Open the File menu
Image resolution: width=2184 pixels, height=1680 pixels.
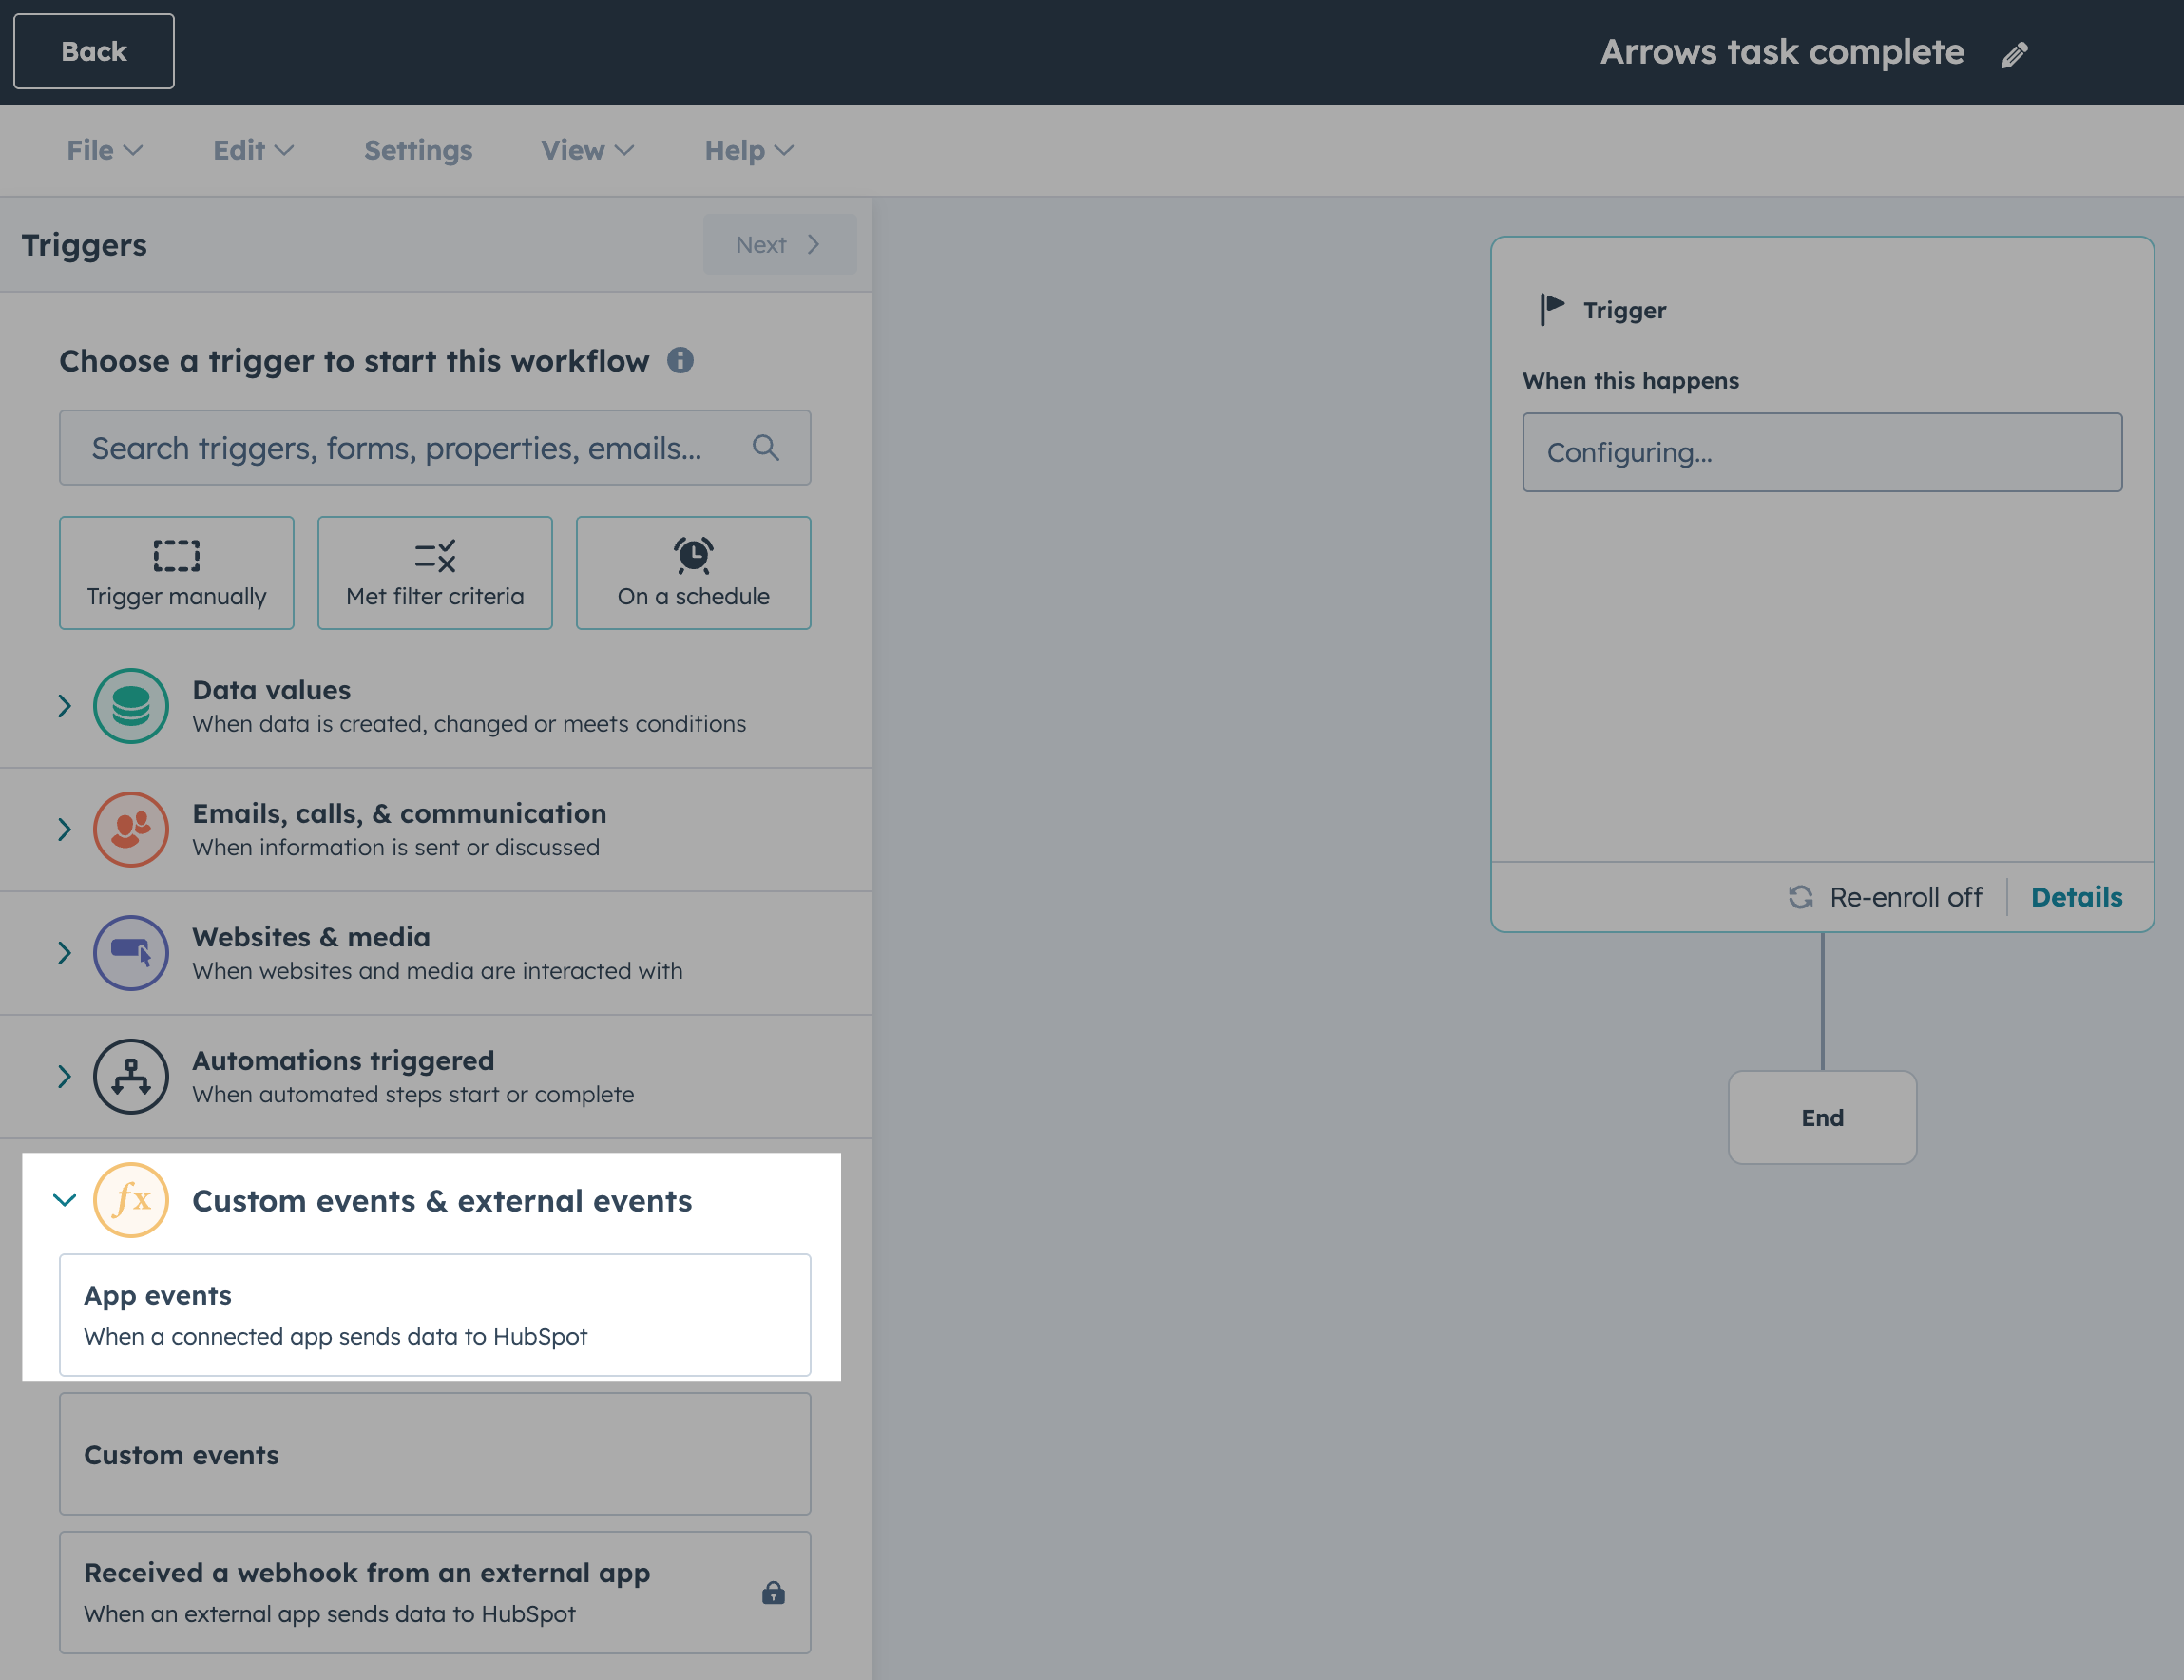(x=104, y=150)
